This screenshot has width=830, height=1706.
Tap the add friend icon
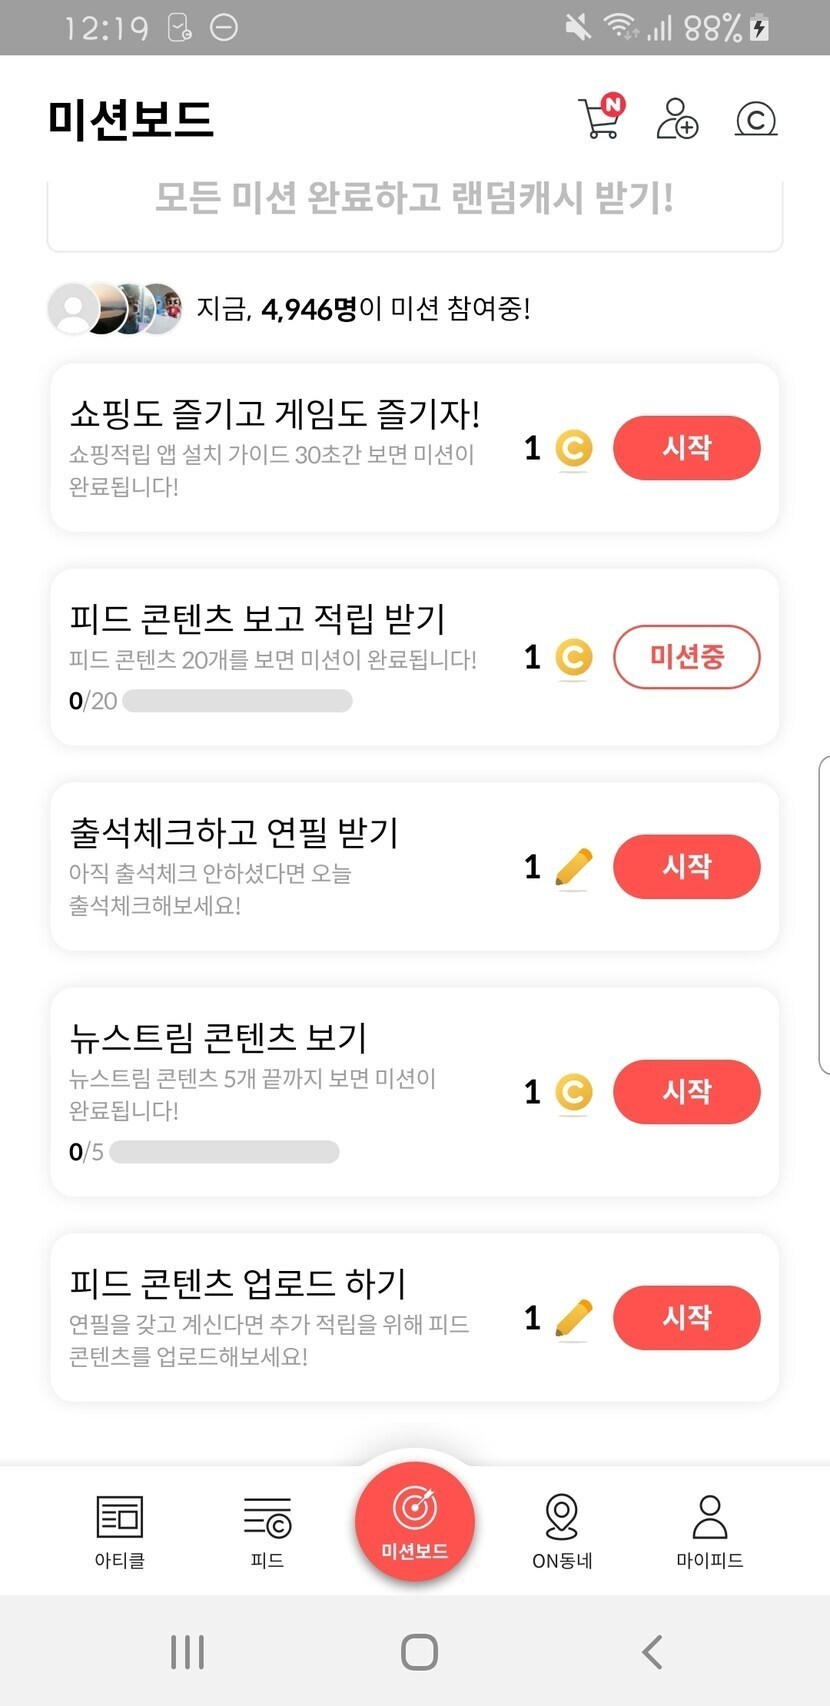coord(677,118)
